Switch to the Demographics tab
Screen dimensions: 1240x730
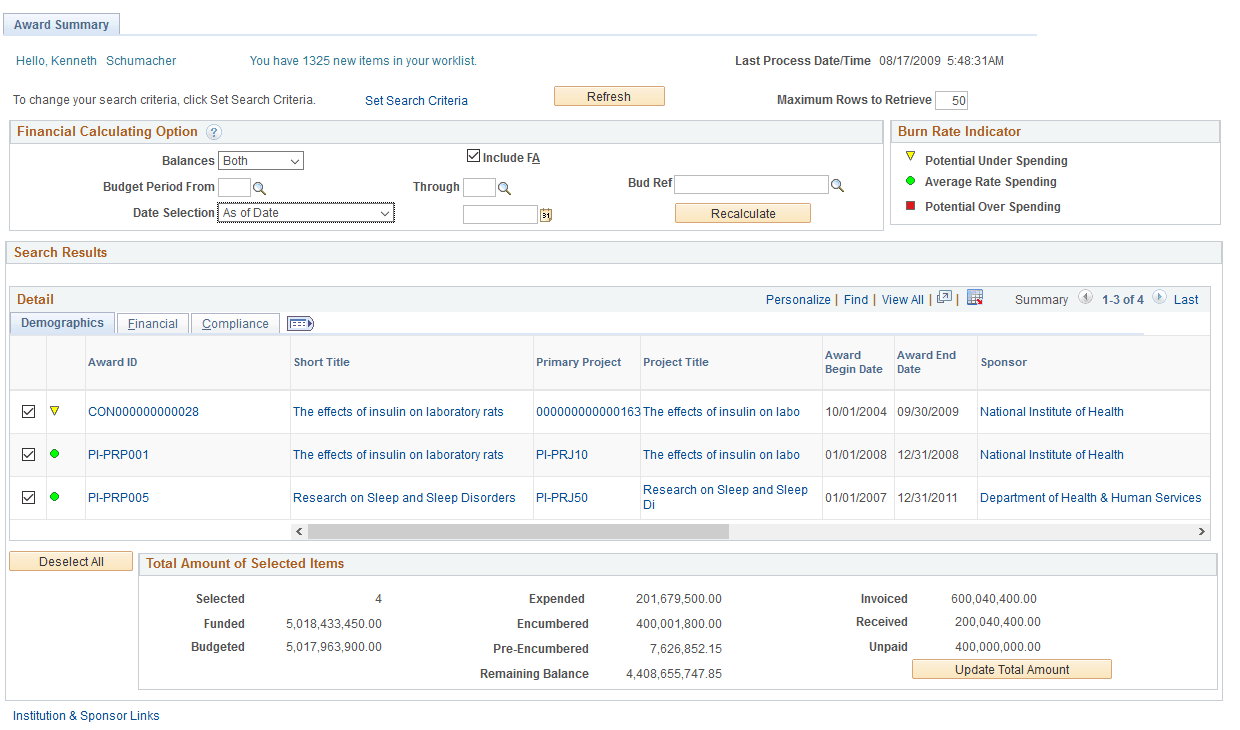(62, 323)
